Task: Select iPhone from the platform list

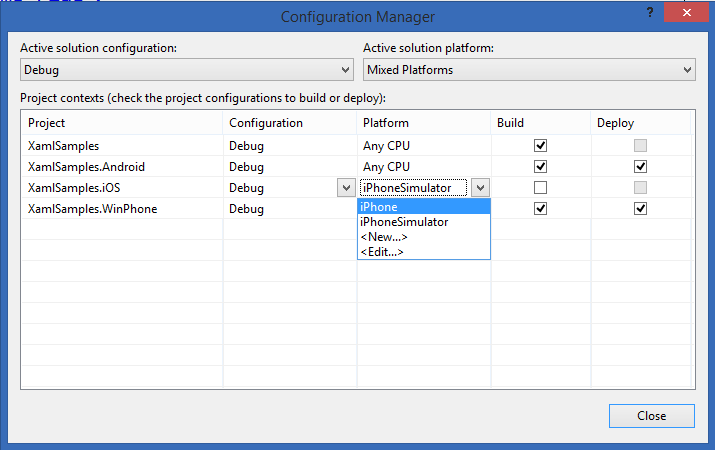Action: [x=424, y=207]
